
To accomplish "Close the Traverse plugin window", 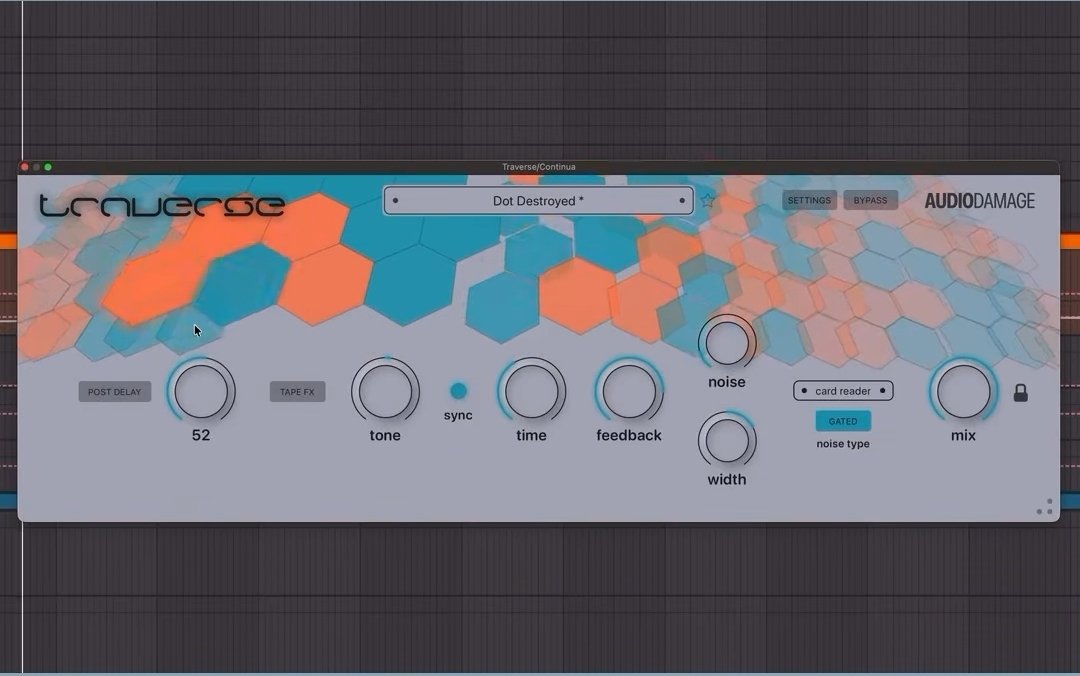I will pyautogui.click(x=25, y=167).
